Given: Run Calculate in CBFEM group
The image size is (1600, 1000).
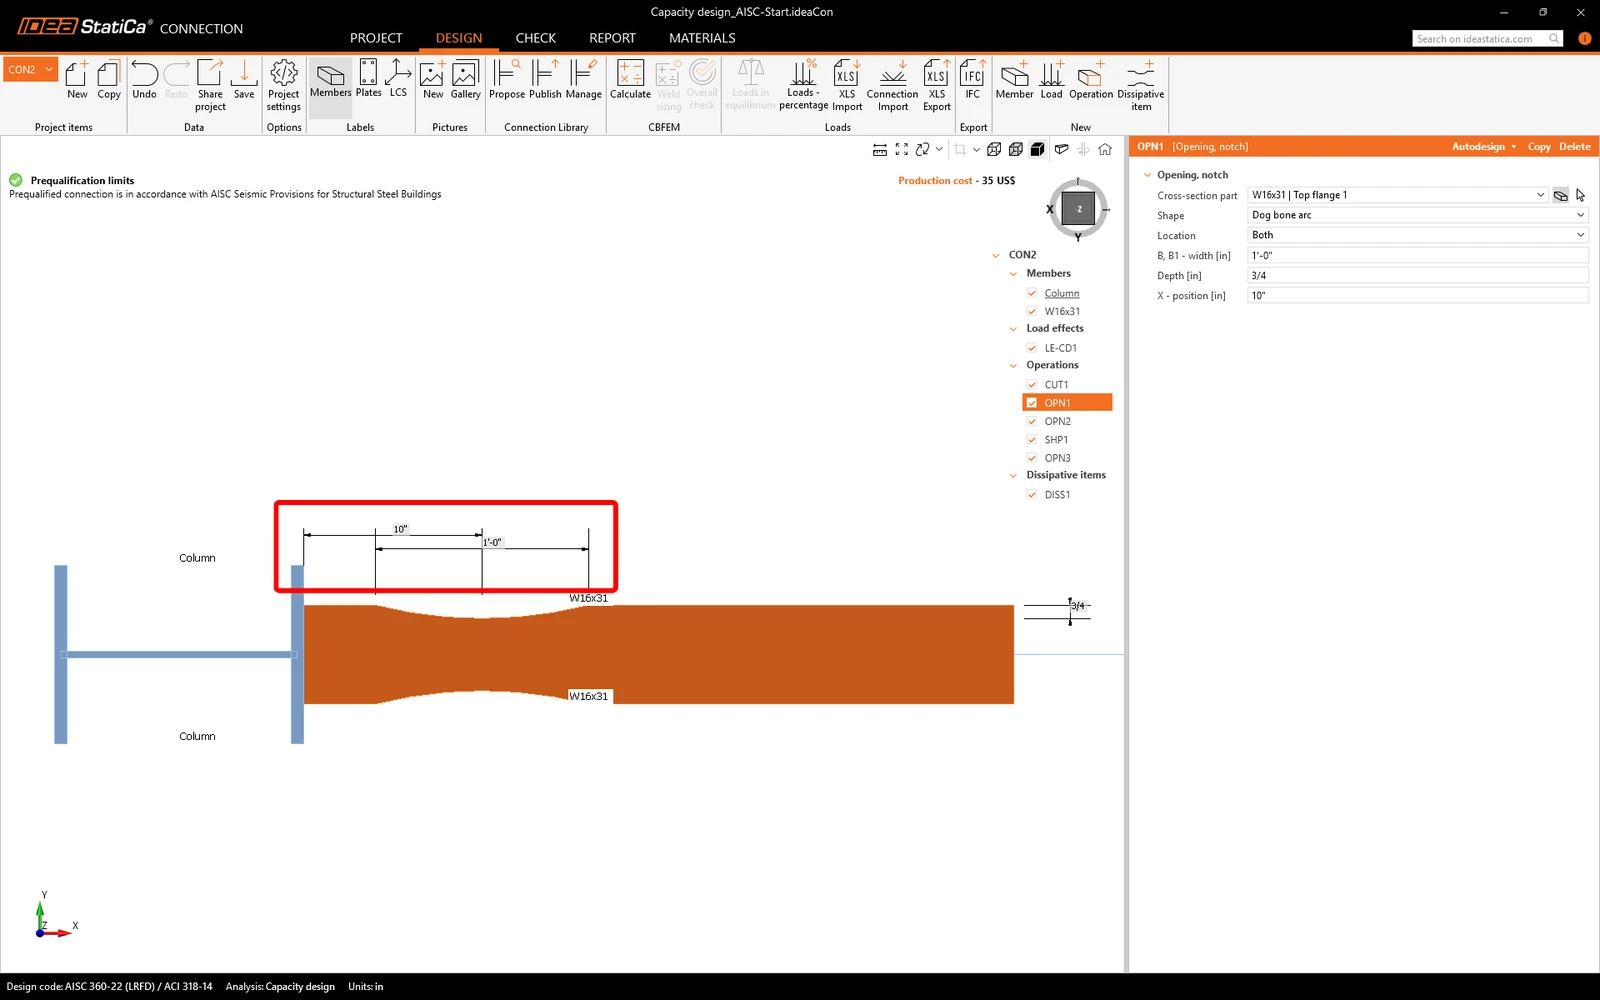Looking at the screenshot, I should [x=630, y=80].
